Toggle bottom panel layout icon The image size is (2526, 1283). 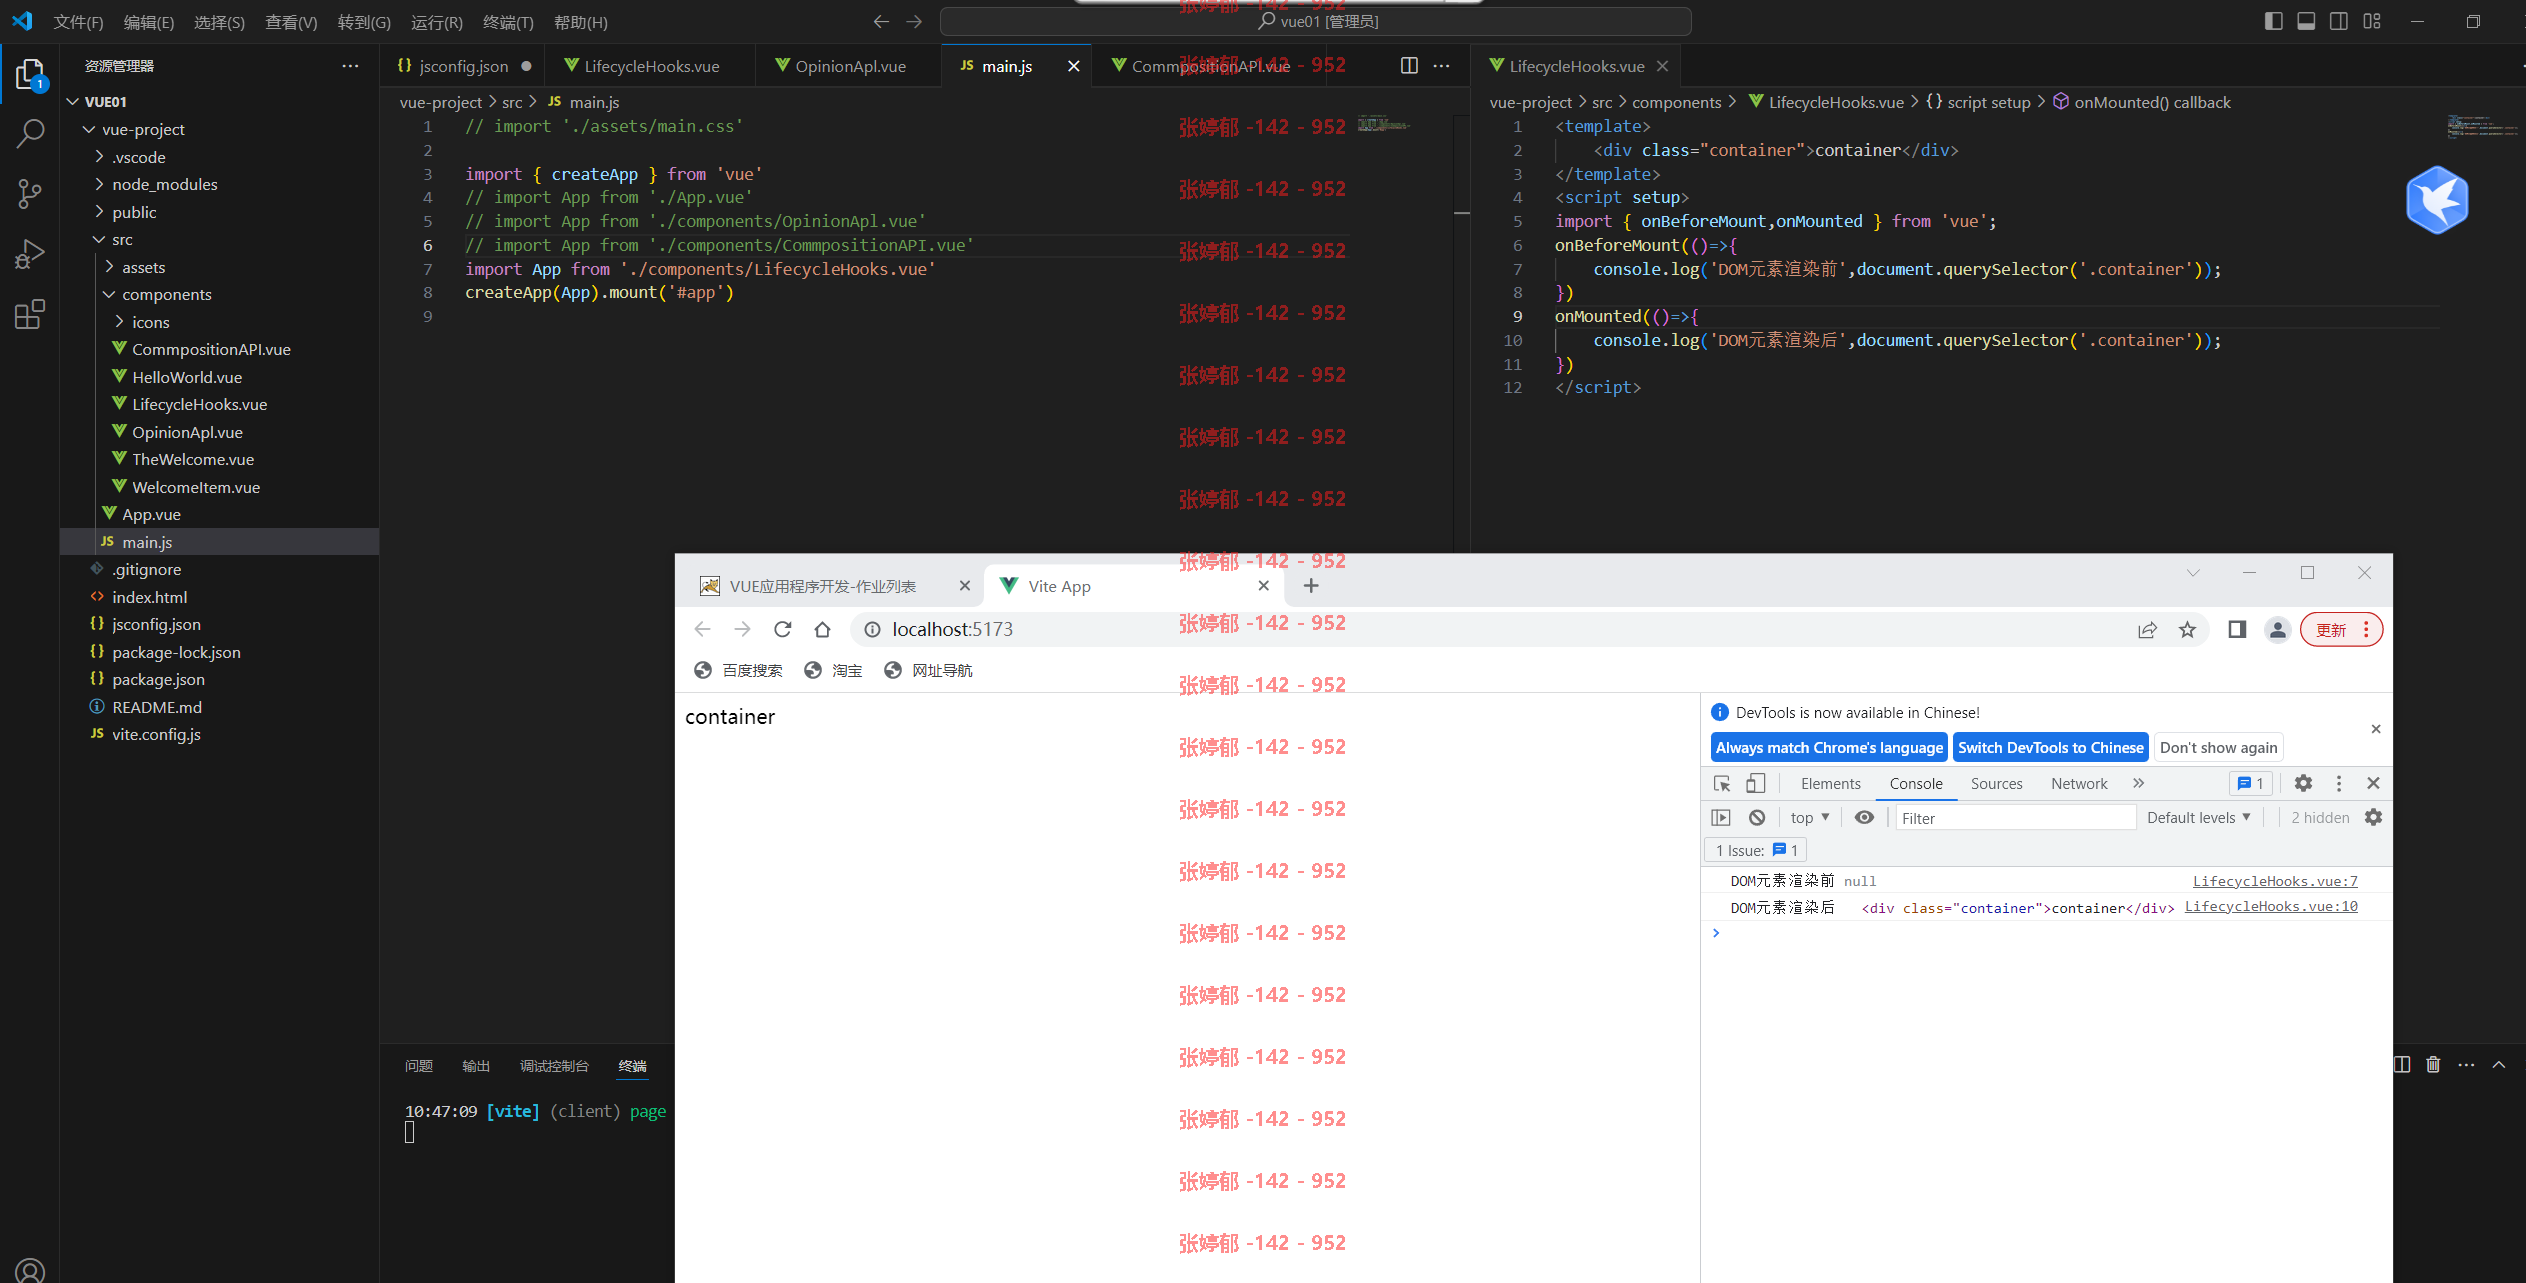coord(2306,21)
